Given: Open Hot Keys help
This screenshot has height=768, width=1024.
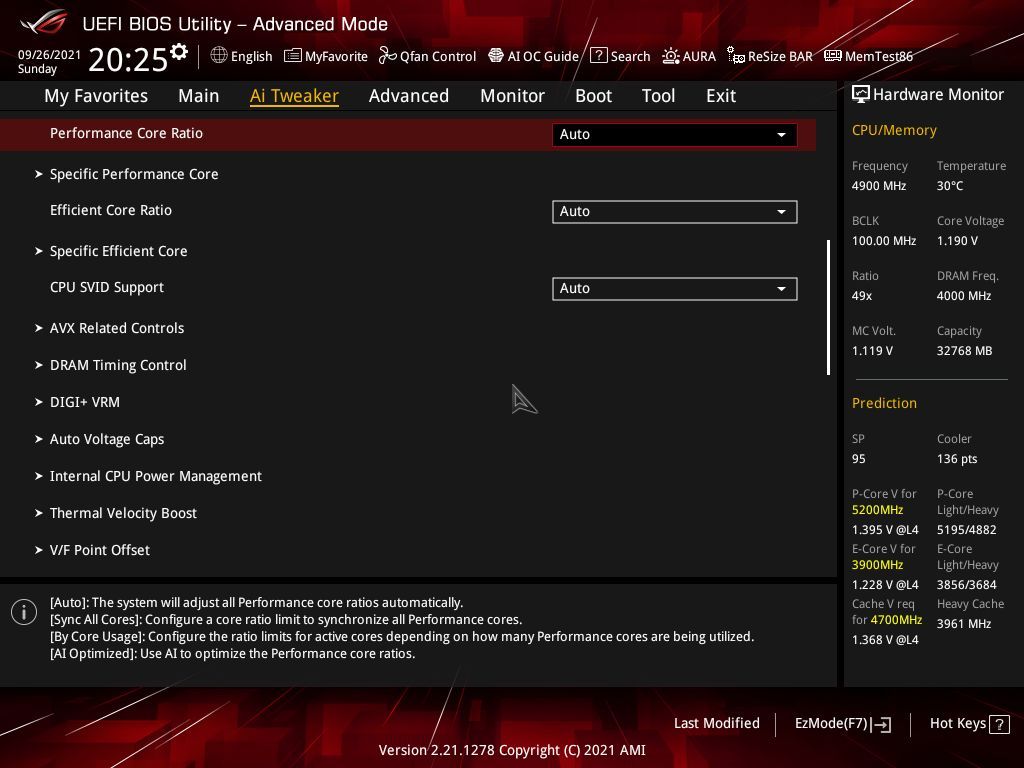Looking at the screenshot, I should coord(969,724).
